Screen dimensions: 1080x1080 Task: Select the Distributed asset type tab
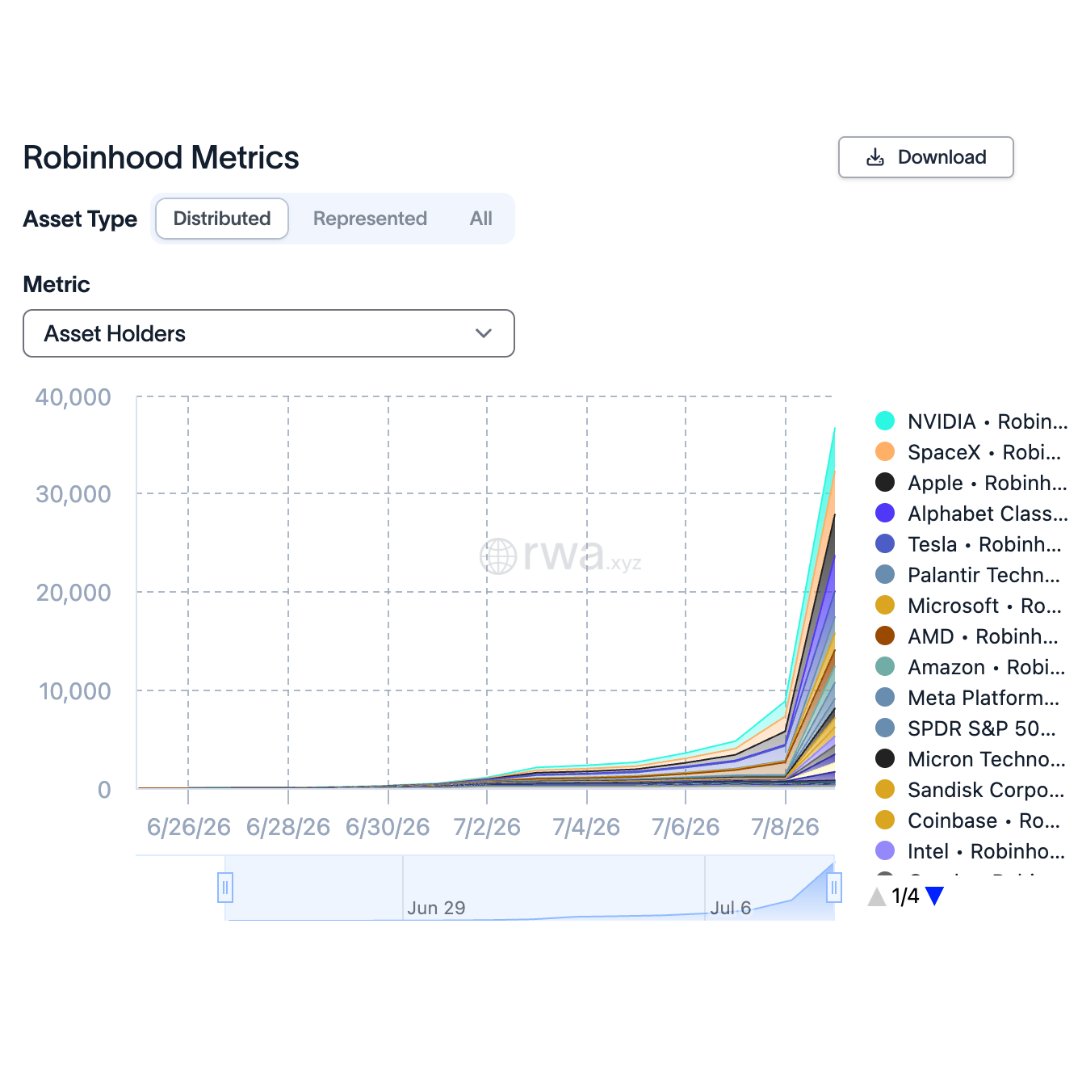click(x=222, y=218)
